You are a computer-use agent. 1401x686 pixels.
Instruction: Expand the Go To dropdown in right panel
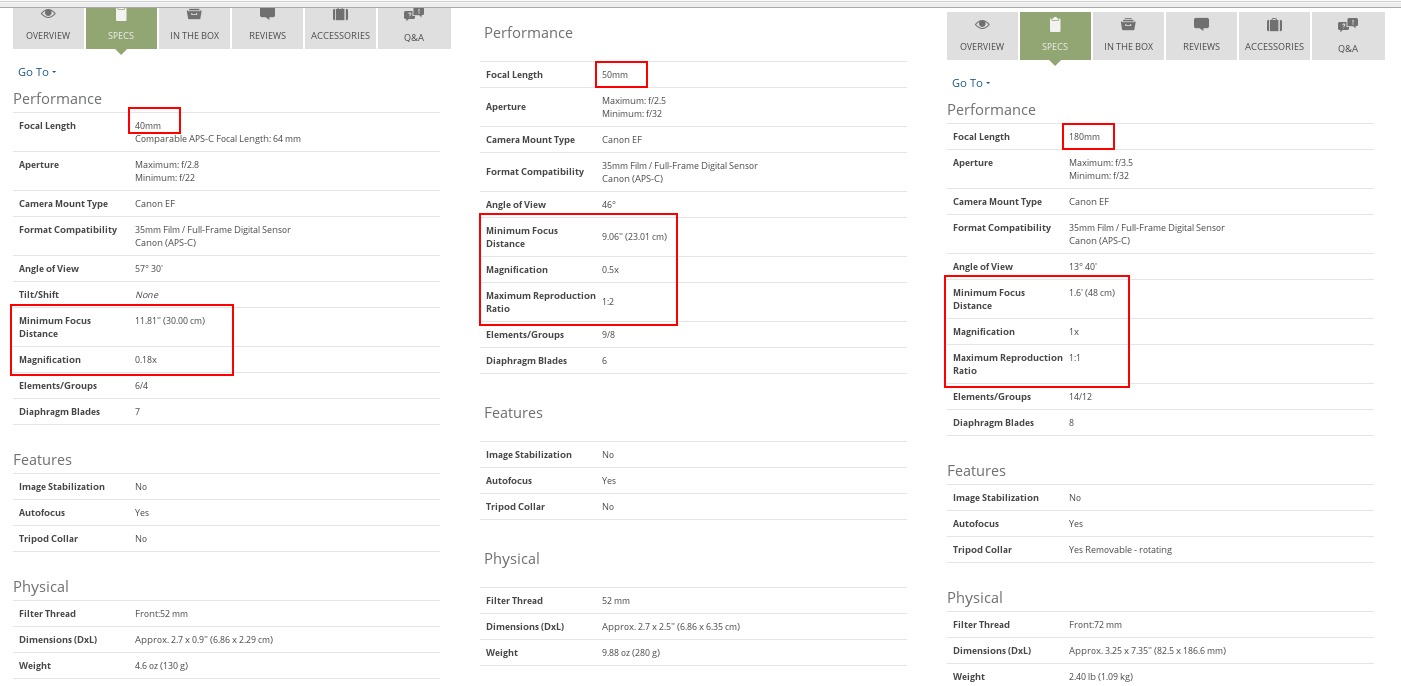tap(971, 83)
